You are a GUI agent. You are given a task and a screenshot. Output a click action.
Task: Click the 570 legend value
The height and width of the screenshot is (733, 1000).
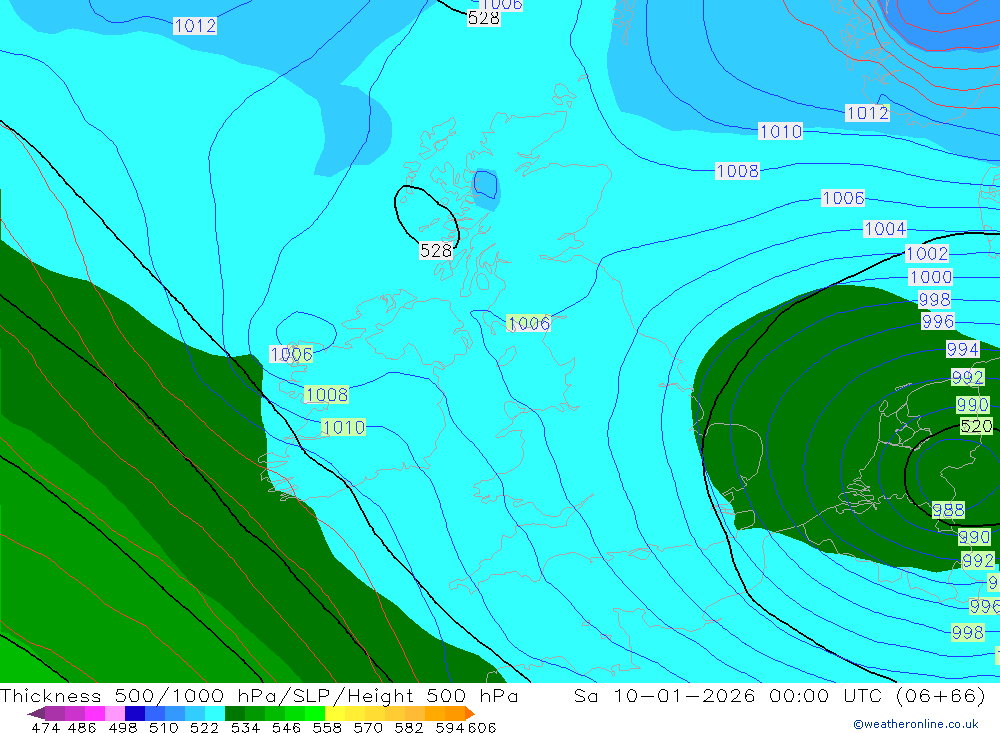click(368, 727)
